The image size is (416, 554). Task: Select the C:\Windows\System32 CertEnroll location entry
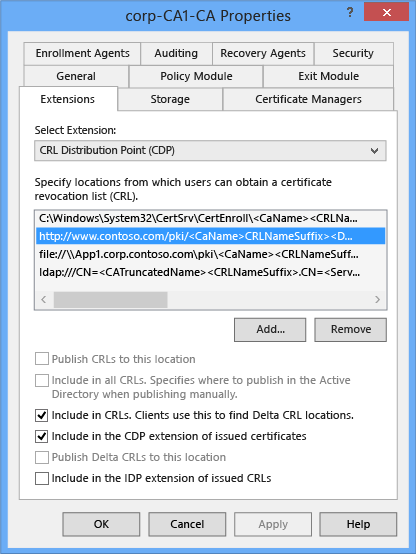[210, 218]
